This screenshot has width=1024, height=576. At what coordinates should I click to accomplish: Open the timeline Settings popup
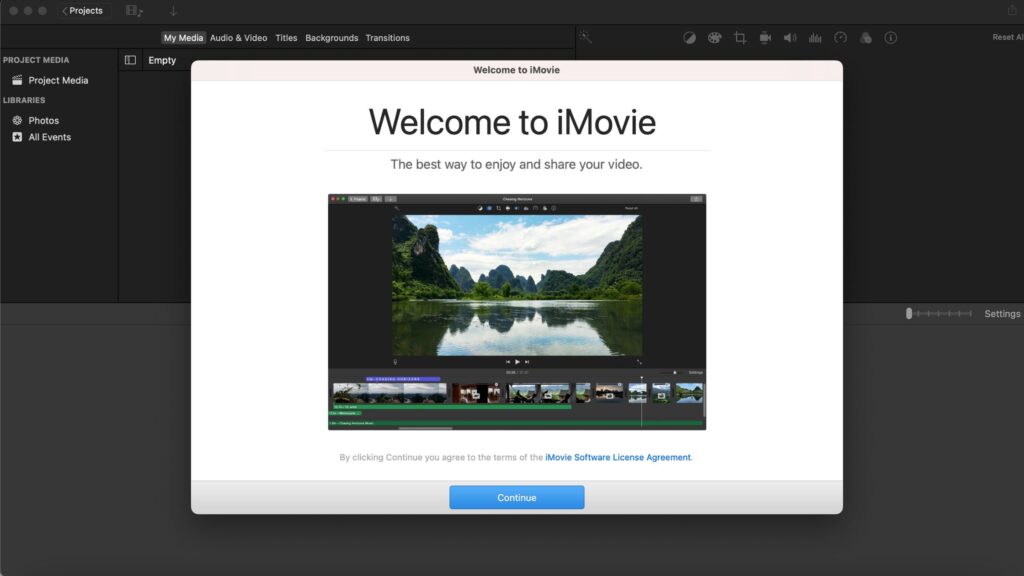[x=1002, y=313]
